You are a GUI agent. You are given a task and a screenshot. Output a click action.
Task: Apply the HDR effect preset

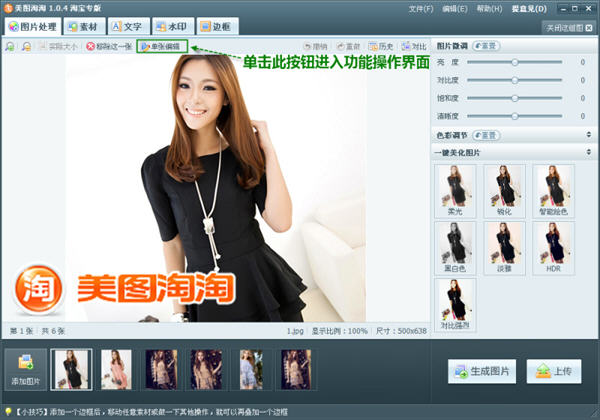tap(553, 248)
